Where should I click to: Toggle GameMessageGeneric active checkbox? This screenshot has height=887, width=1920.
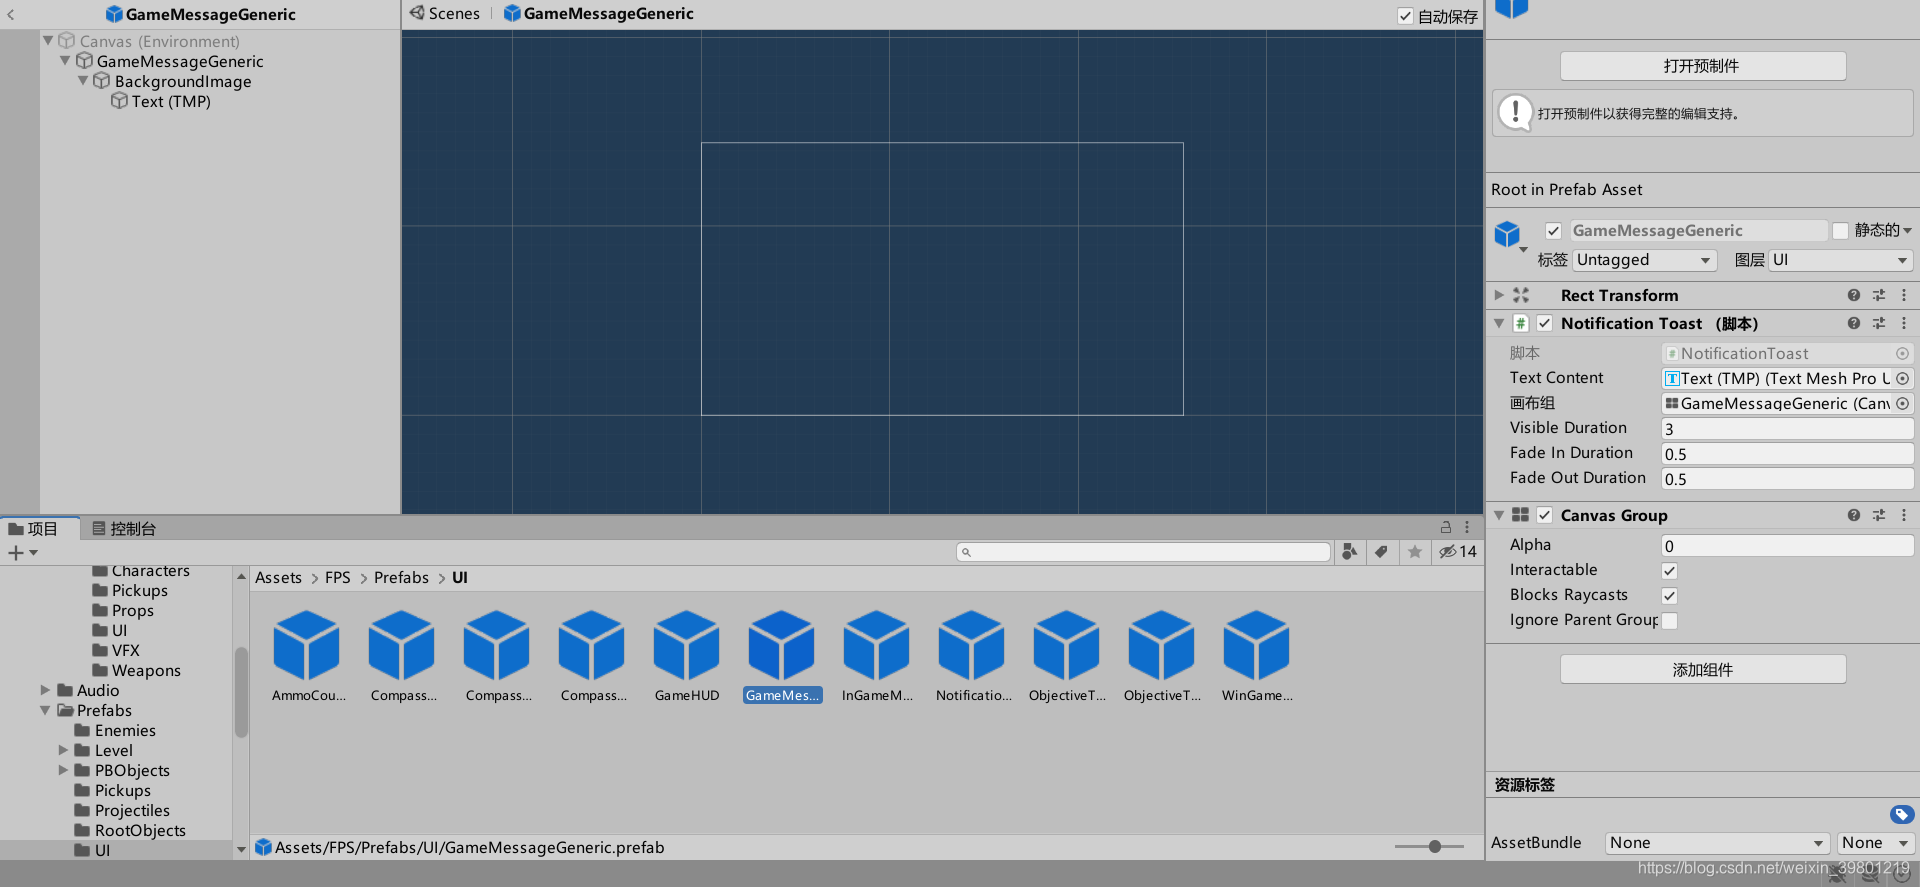[x=1553, y=231]
